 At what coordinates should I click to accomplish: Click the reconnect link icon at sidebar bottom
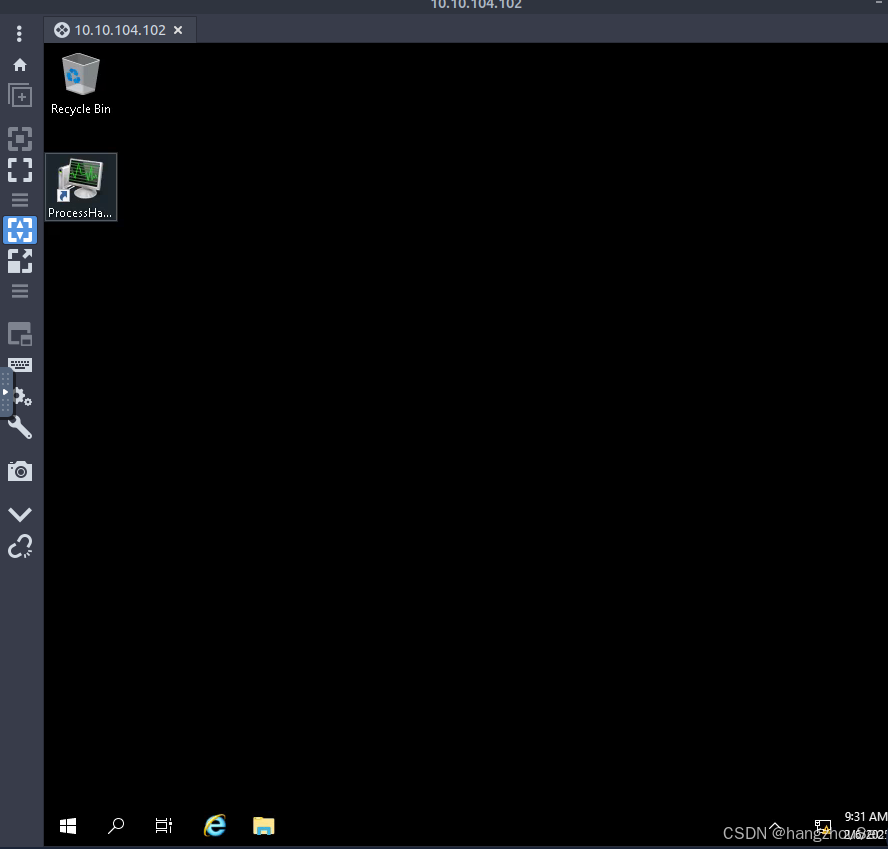coord(20,546)
